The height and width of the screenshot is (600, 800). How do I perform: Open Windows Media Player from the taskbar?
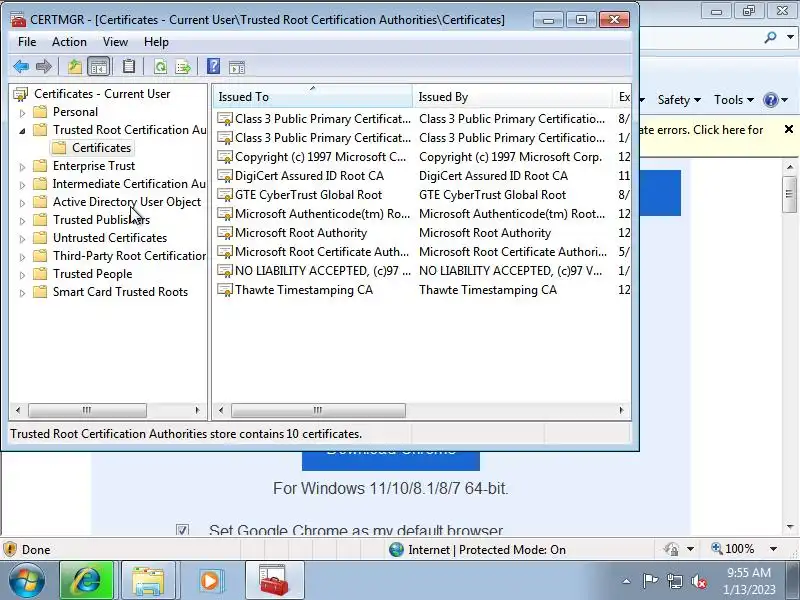pyautogui.click(x=210, y=580)
